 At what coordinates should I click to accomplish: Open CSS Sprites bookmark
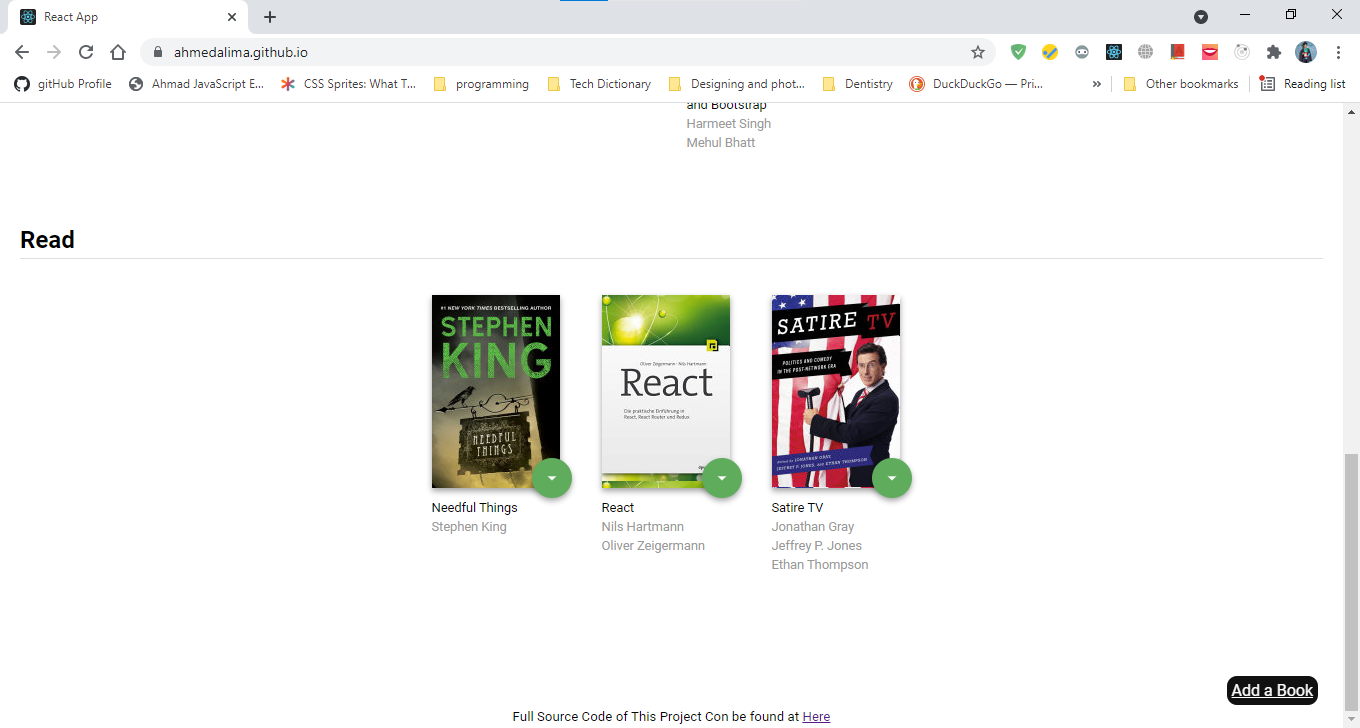pyautogui.click(x=349, y=84)
